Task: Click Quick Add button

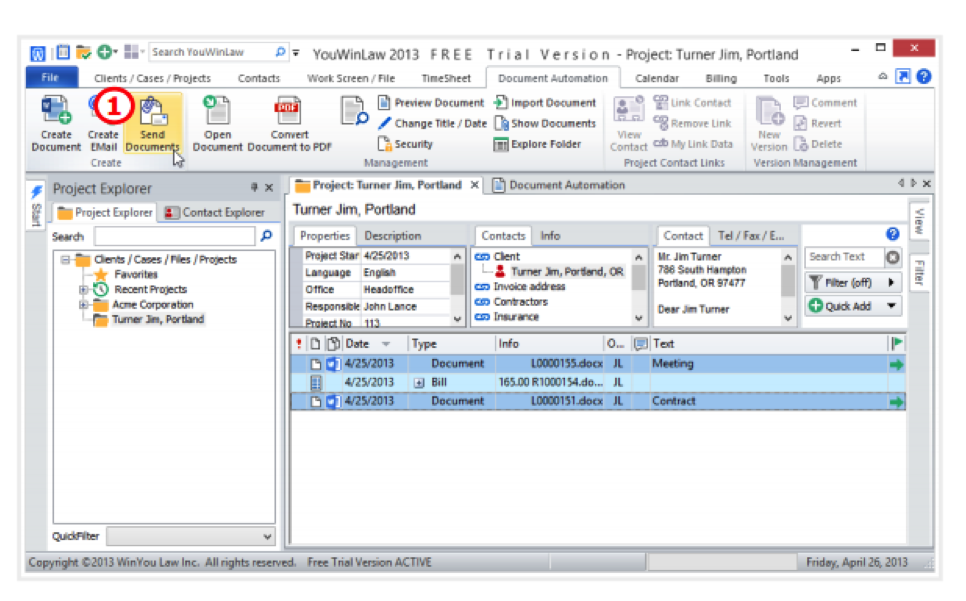Action: coord(842,306)
